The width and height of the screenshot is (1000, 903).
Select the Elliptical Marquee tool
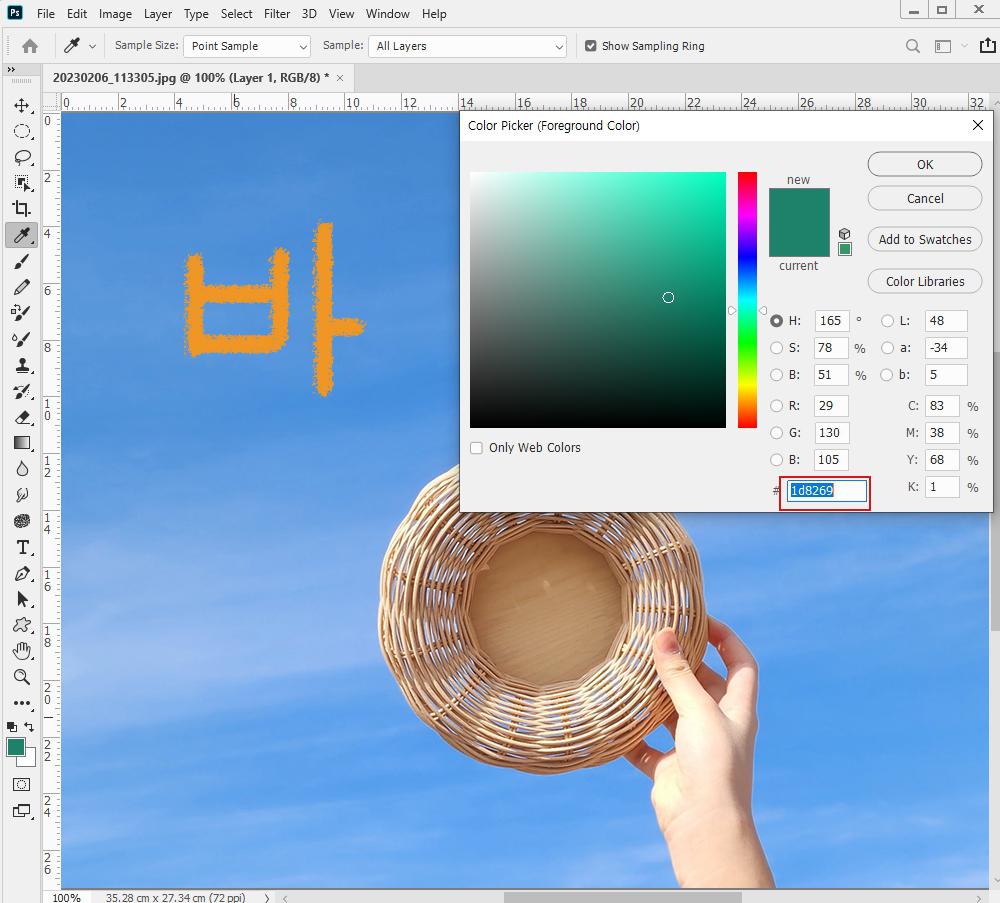(x=22, y=131)
